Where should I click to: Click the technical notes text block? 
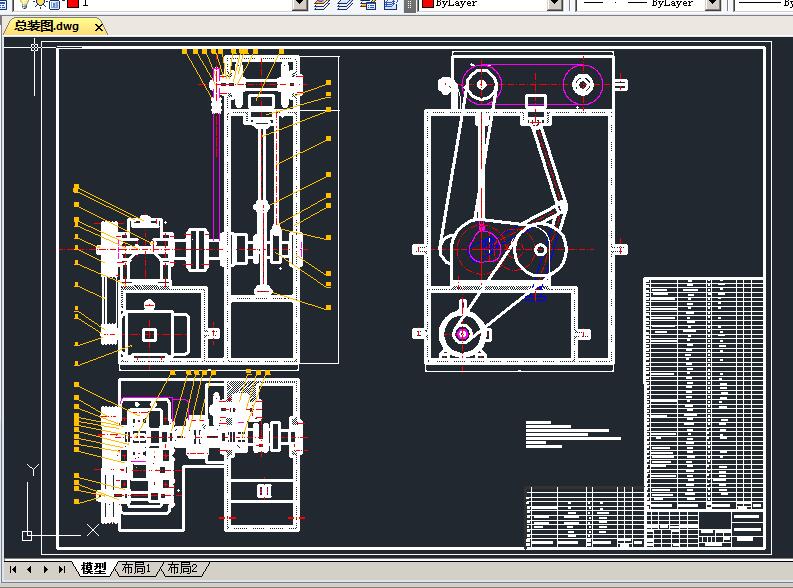coord(573,434)
